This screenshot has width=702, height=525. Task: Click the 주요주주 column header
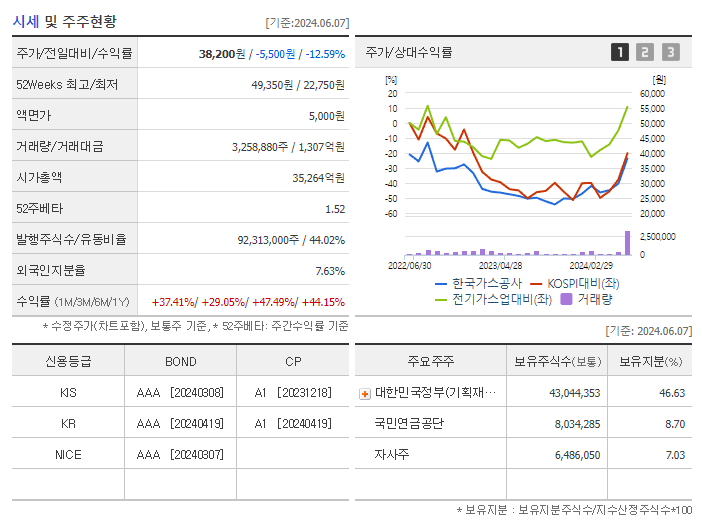coord(430,361)
